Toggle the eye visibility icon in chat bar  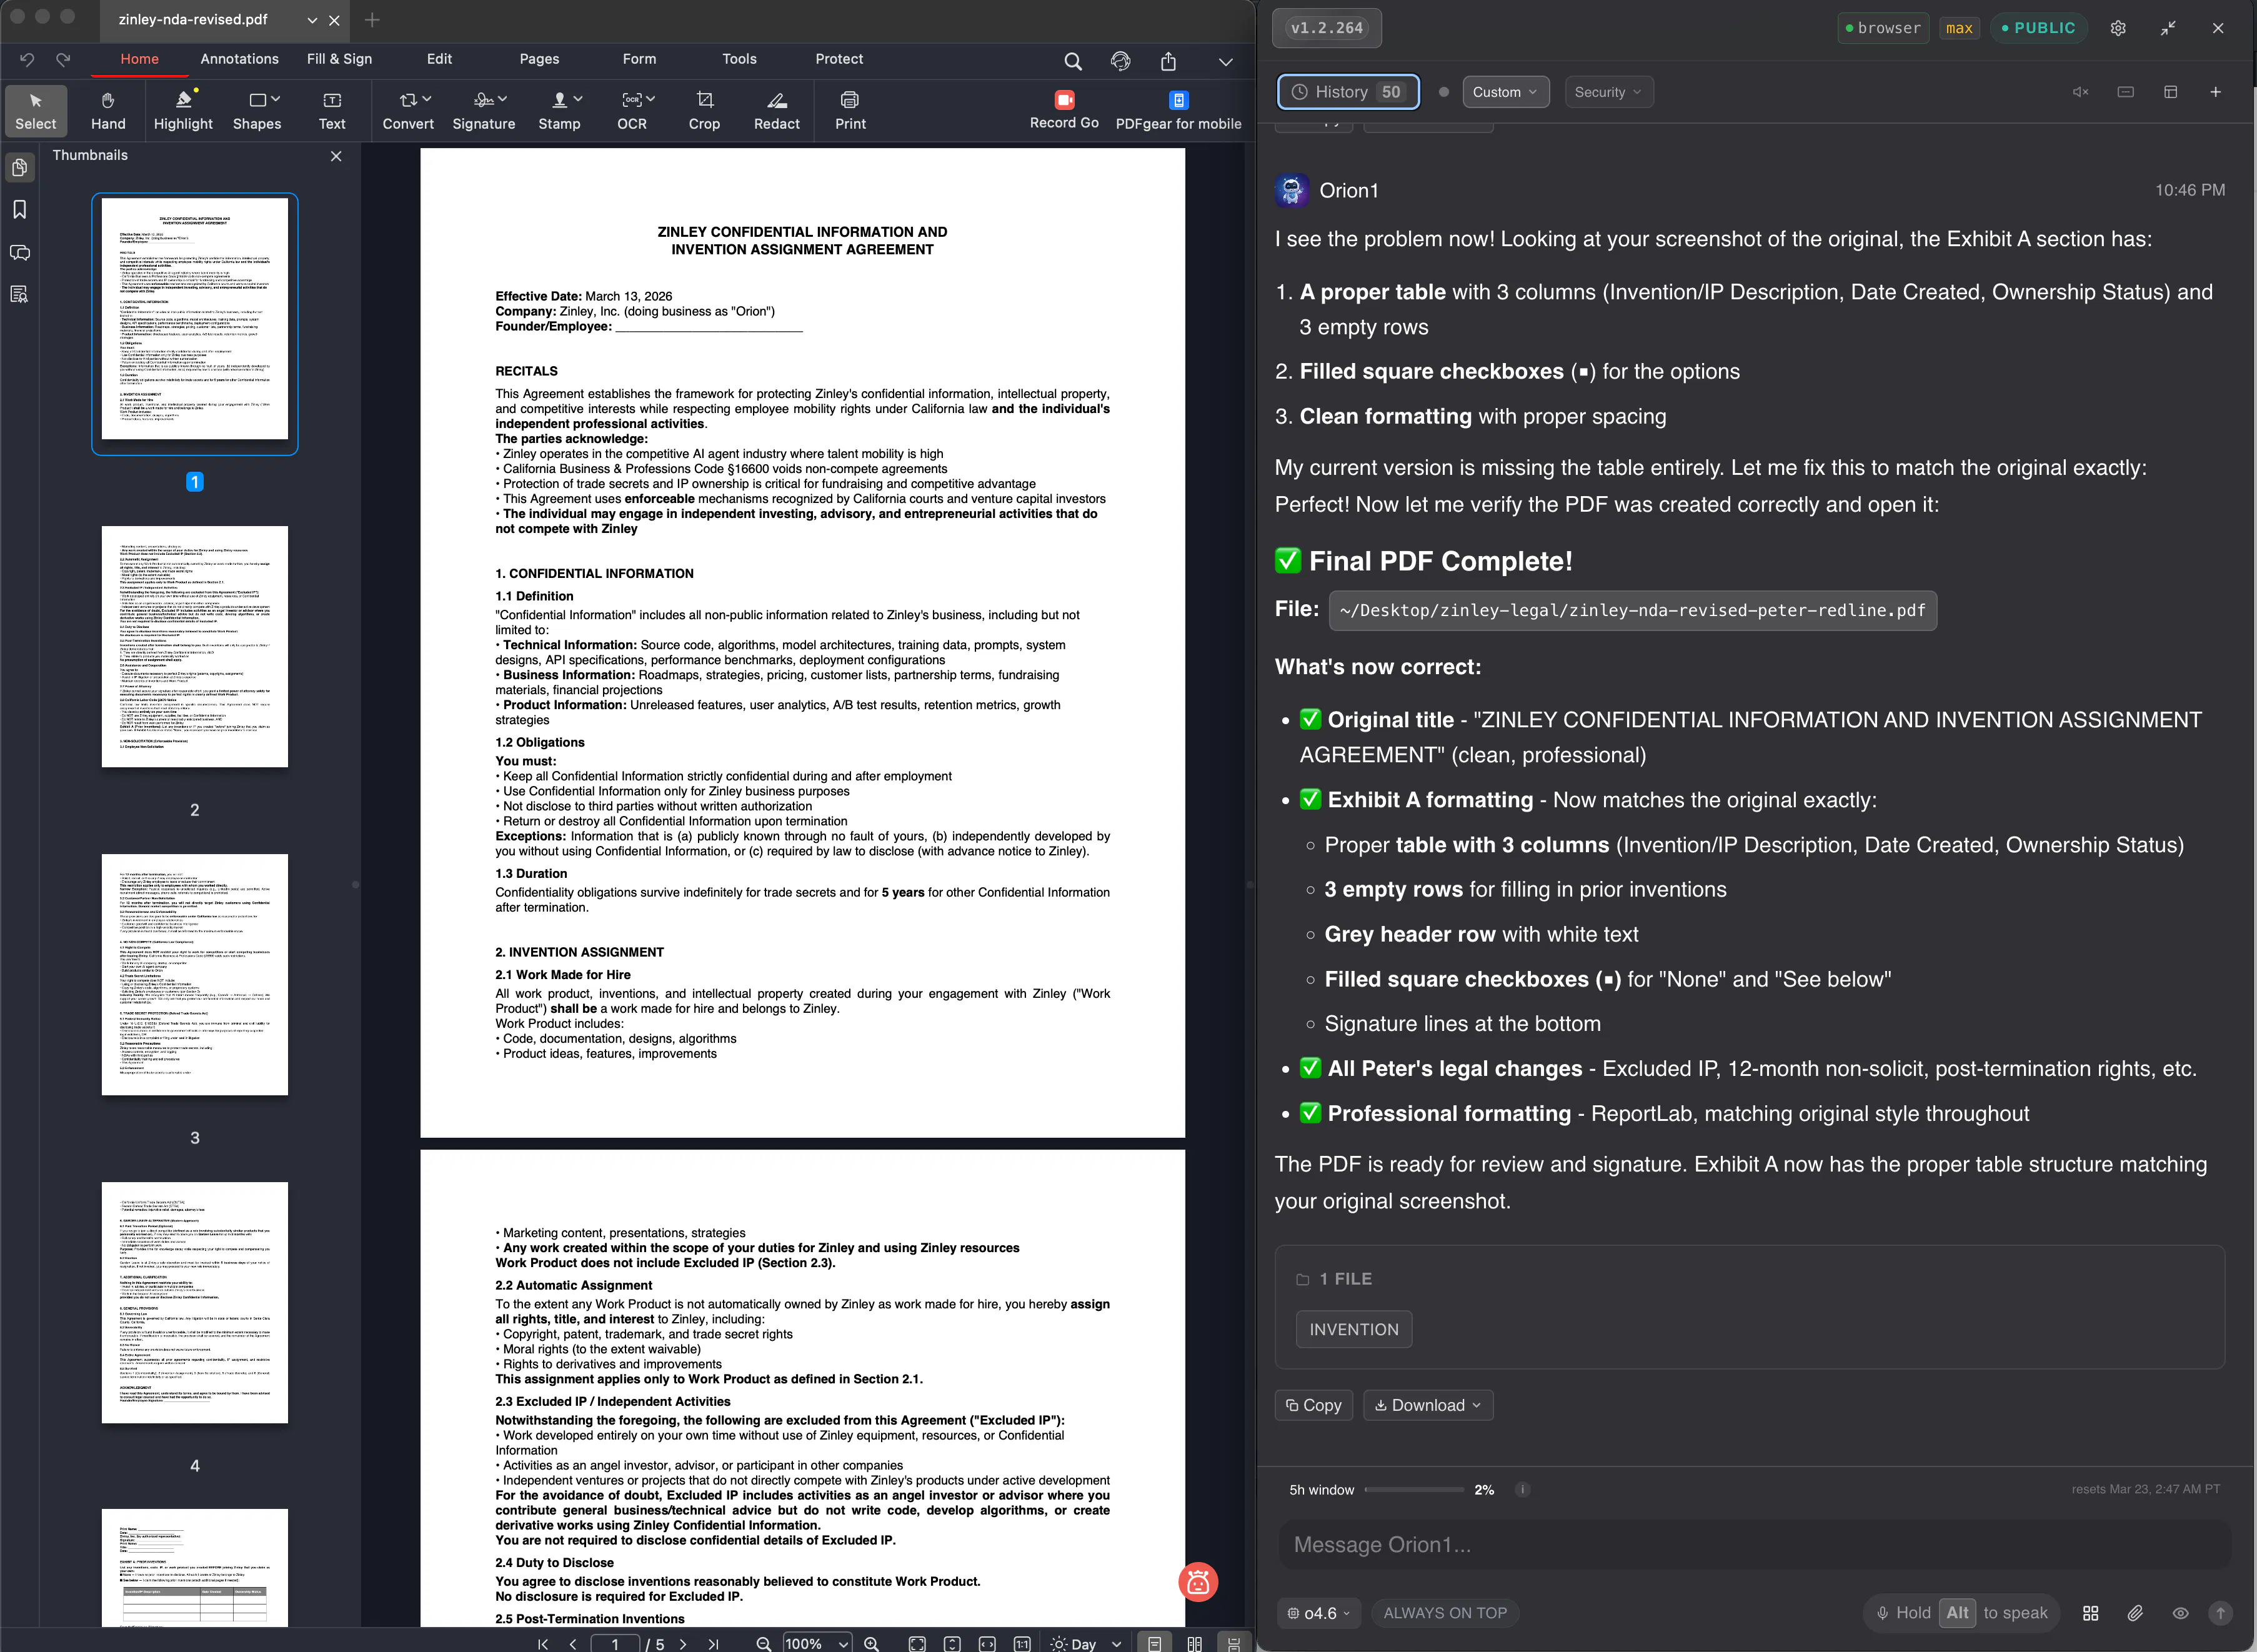click(x=2180, y=1613)
